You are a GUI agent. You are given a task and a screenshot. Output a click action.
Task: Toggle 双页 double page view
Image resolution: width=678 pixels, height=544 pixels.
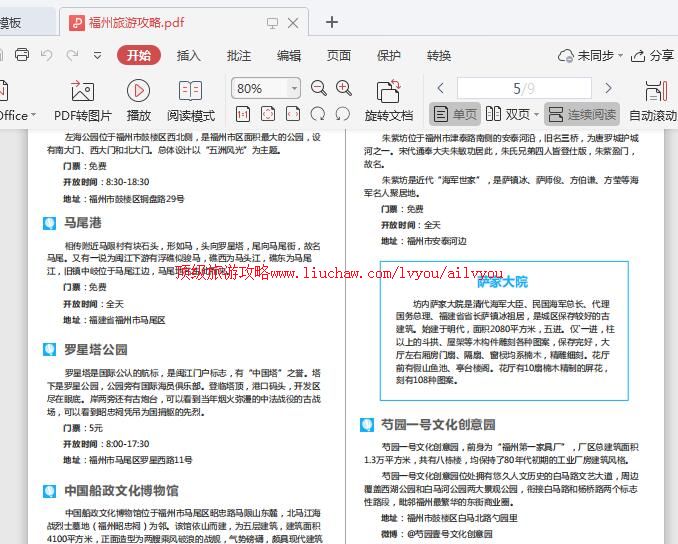[511, 115]
